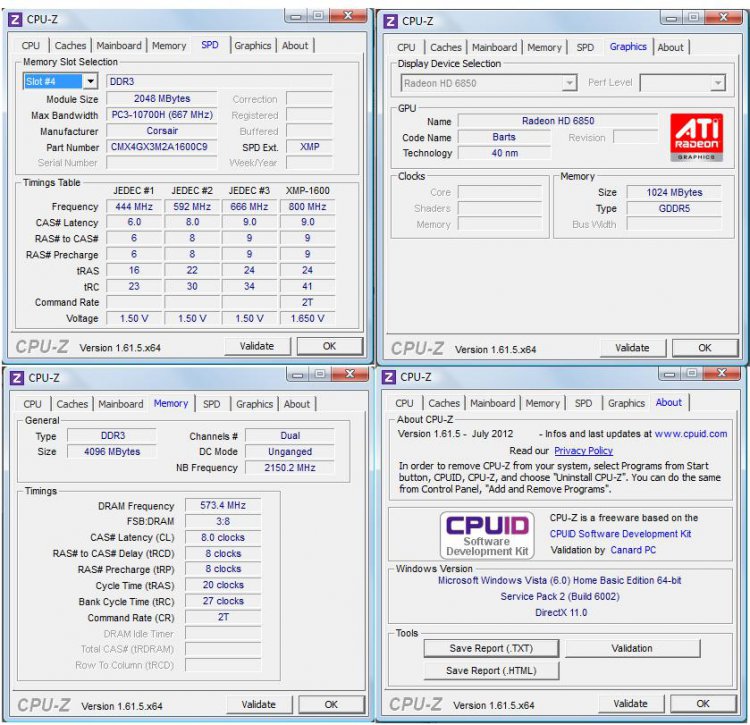This screenshot has height=725, width=750.
Task: Open Memory tab in the SPD window
Action: coord(169,45)
